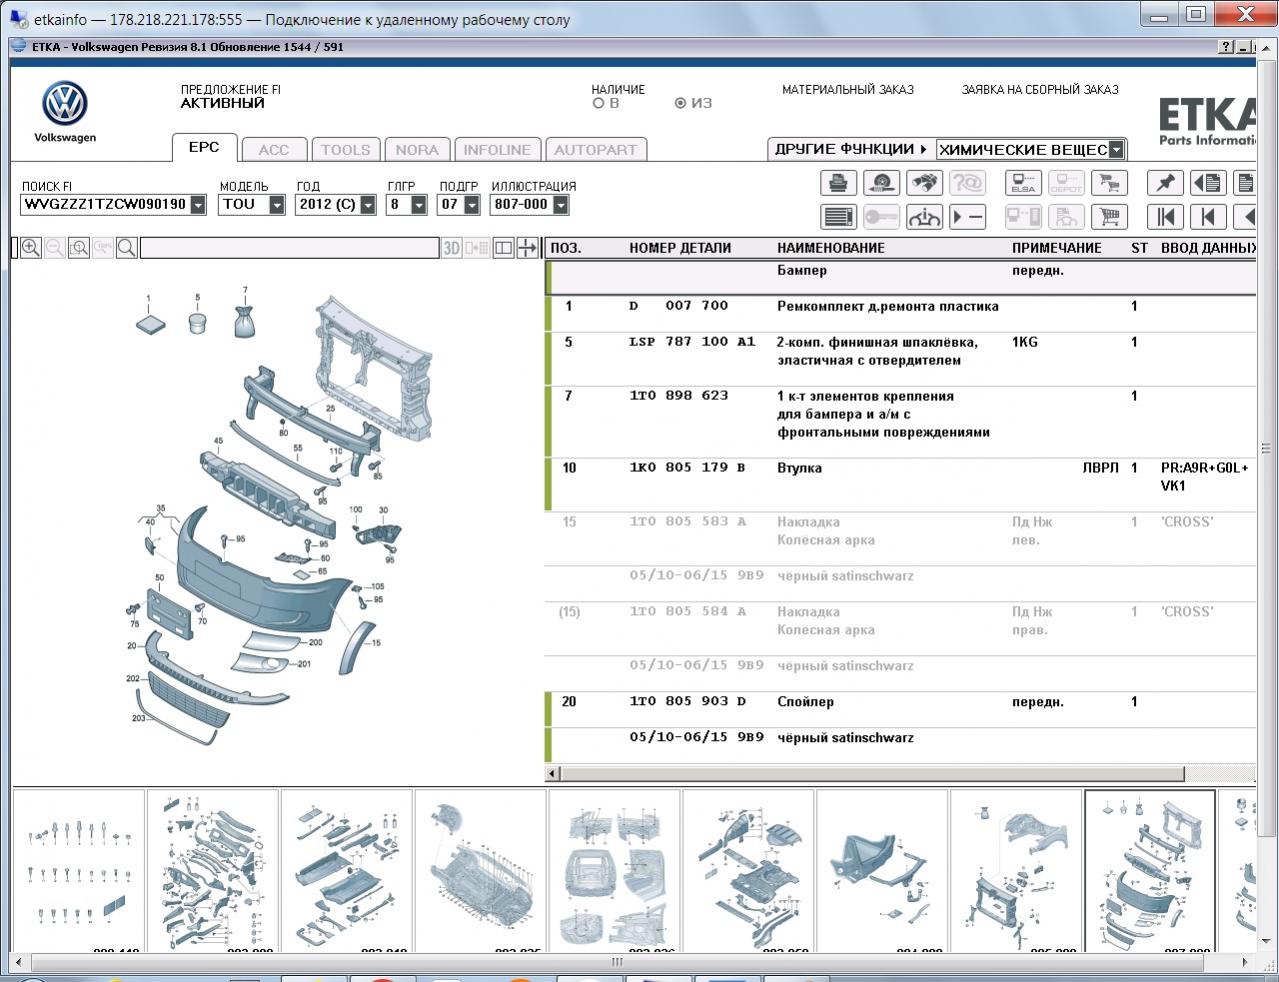Pin the view with the pushpin icon
This screenshot has height=982, width=1279.
click(1165, 183)
